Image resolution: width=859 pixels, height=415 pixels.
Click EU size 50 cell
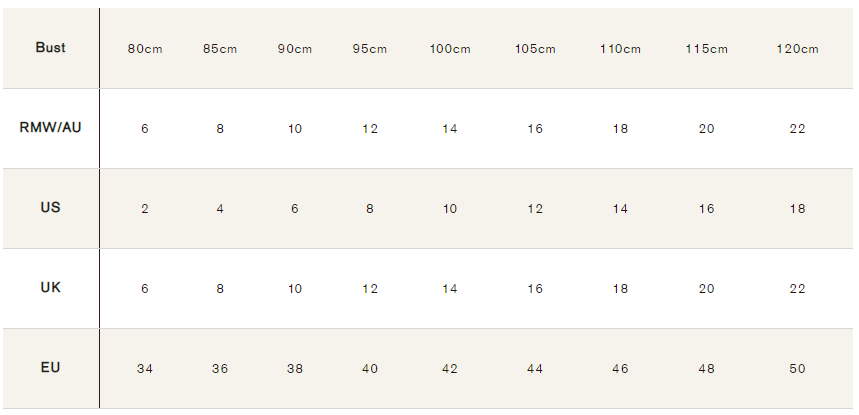point(797,369)
